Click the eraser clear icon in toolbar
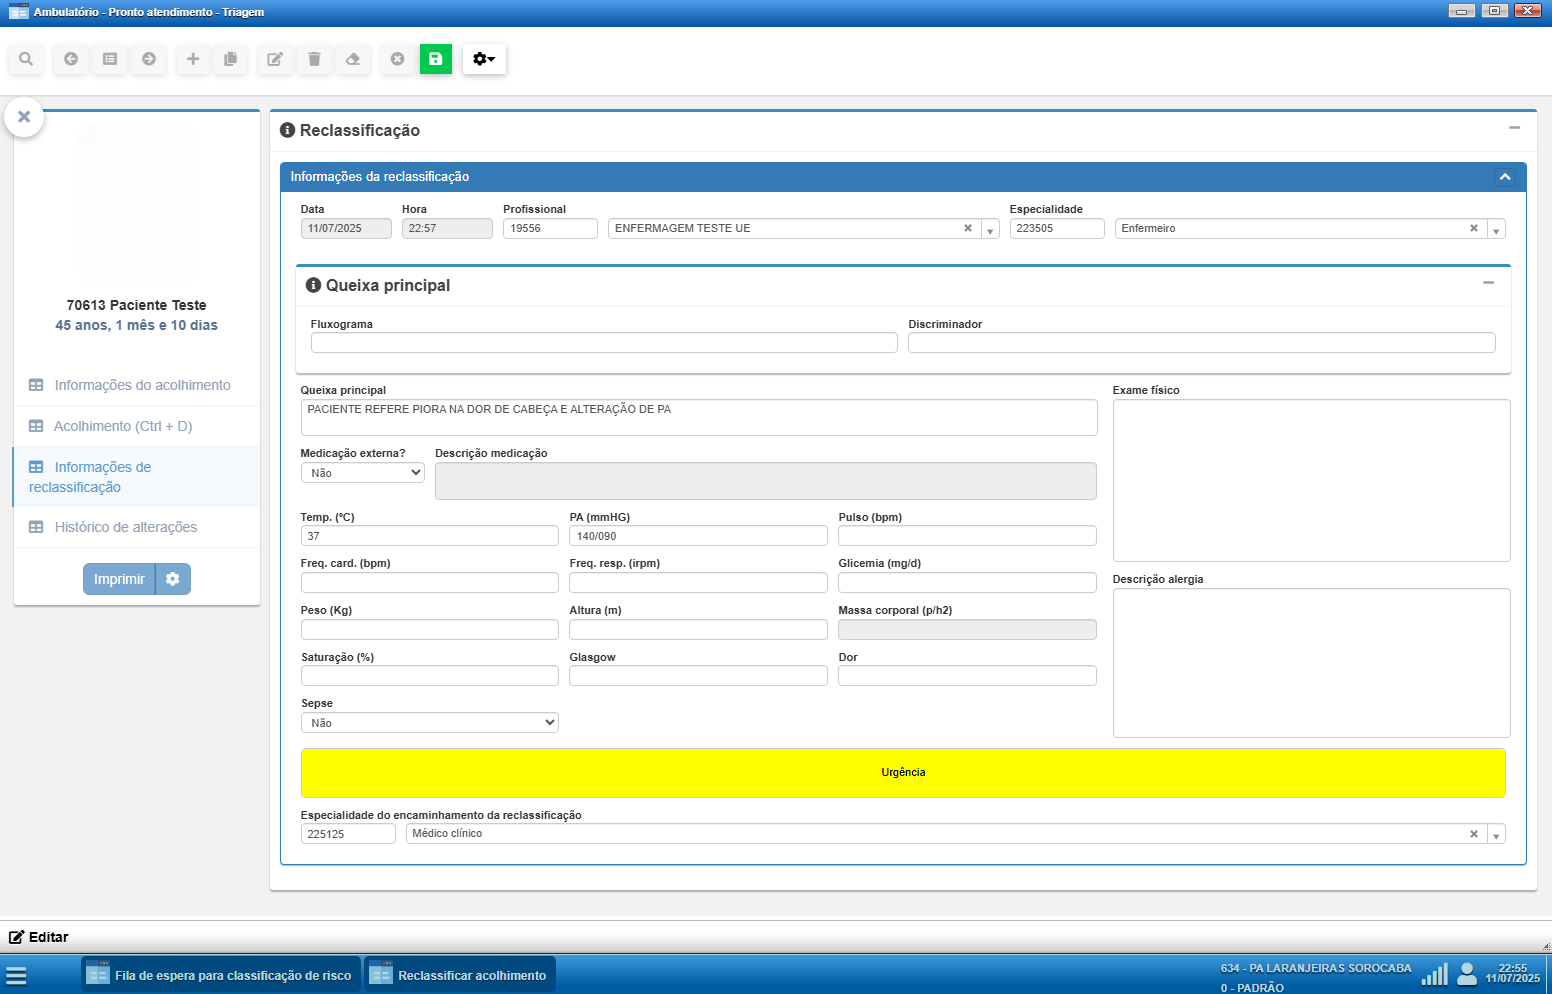This screenshot has height=994, width=1552. (353, 59)
